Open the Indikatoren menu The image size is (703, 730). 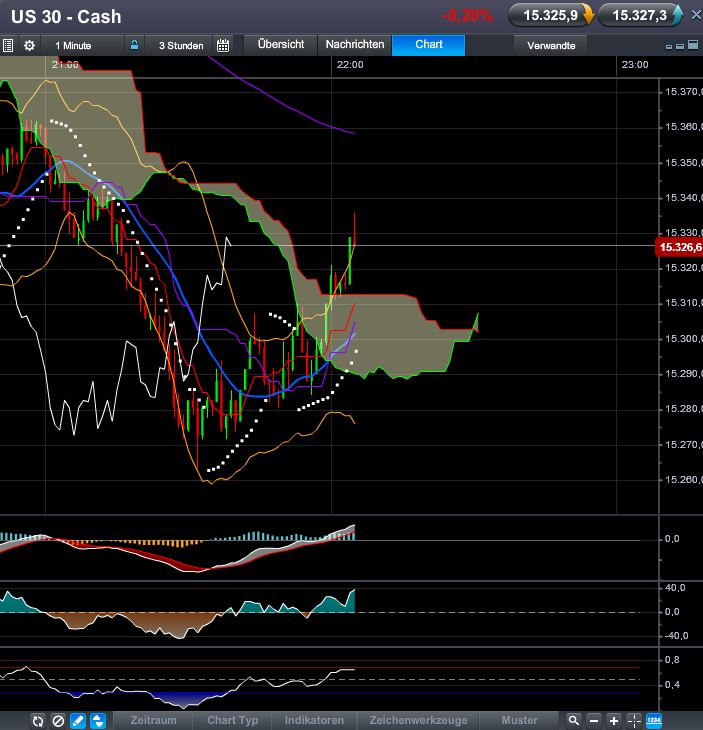pyautogui.click(x=314, y=720)
